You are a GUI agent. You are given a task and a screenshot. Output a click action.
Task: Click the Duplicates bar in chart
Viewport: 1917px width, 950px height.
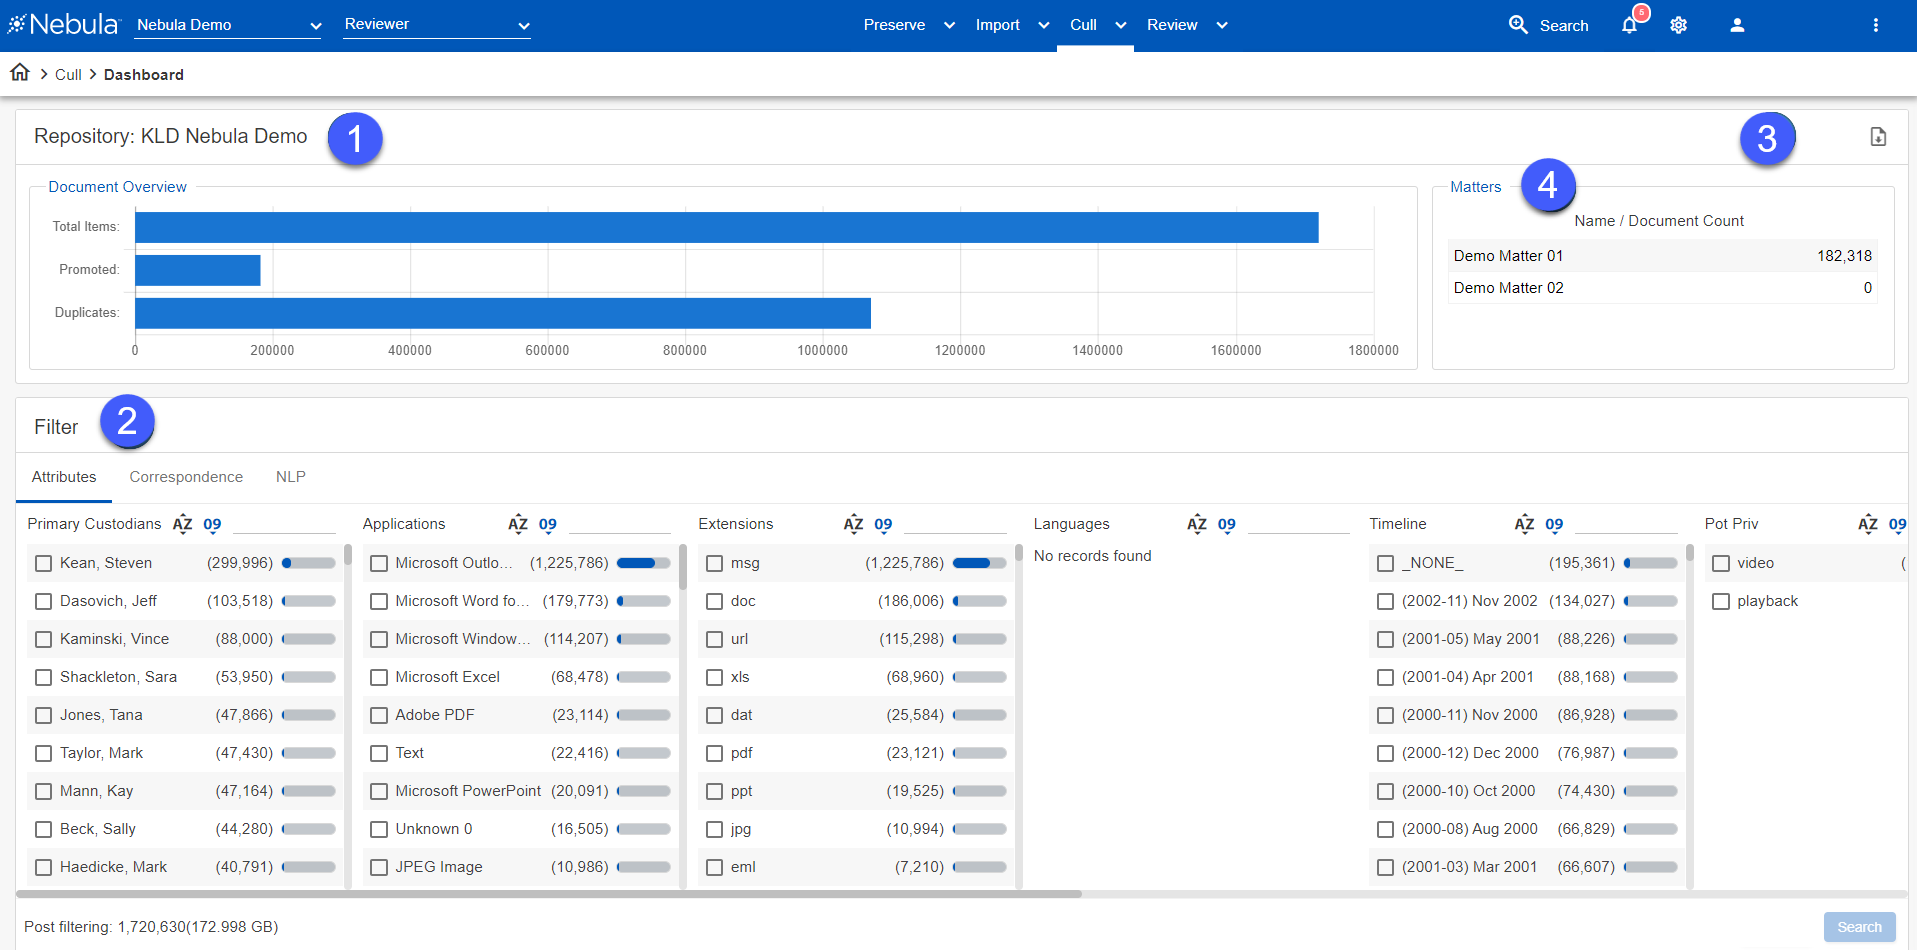pos(503,313)
